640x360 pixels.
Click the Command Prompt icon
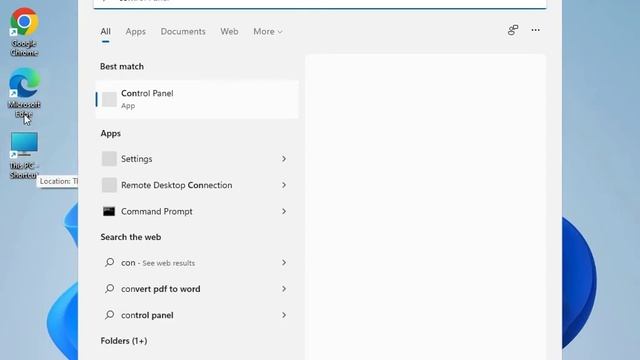coord(109,211)
